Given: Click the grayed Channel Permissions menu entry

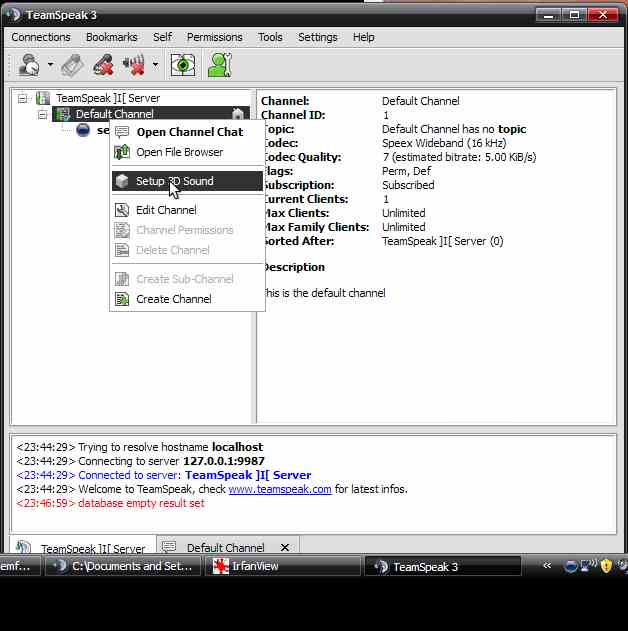Looking at the screenshot, I should [x=187, y=230].
